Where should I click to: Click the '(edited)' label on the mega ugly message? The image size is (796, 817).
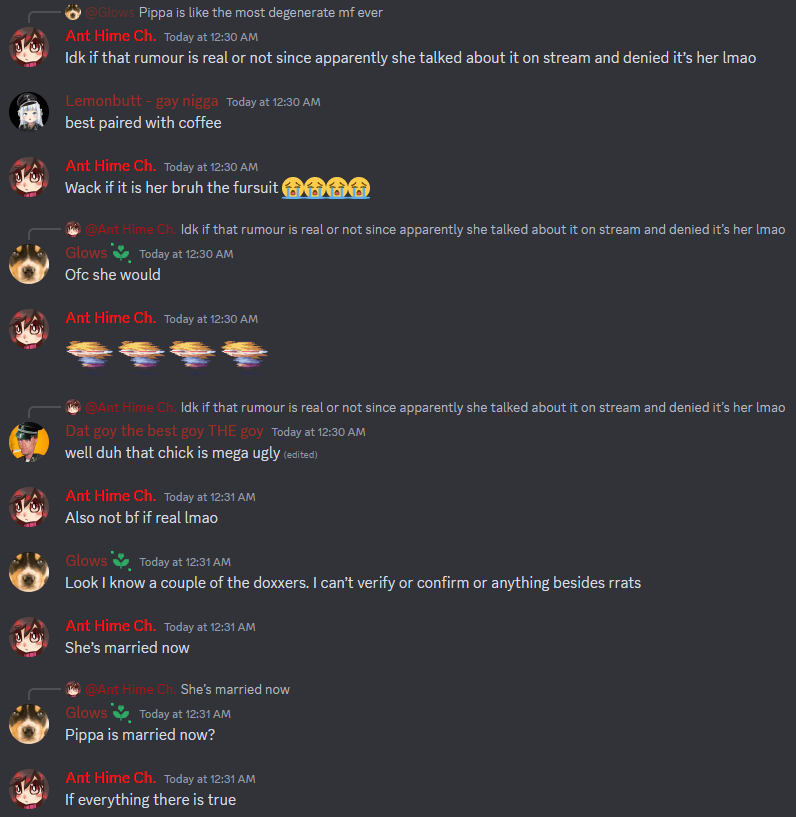tap(301, 454)
